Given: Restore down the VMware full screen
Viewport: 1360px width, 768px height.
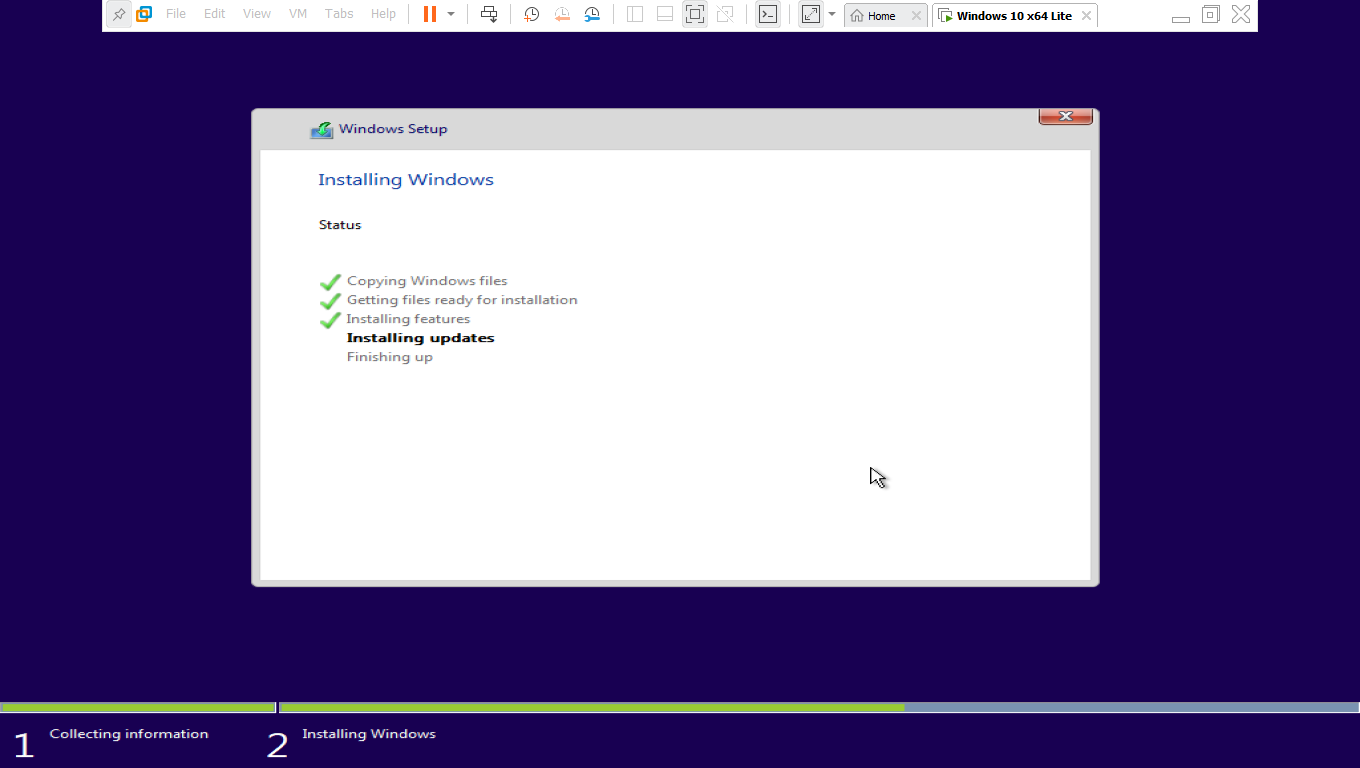Looking at the screenshot, I should [x=1211, y=14].
